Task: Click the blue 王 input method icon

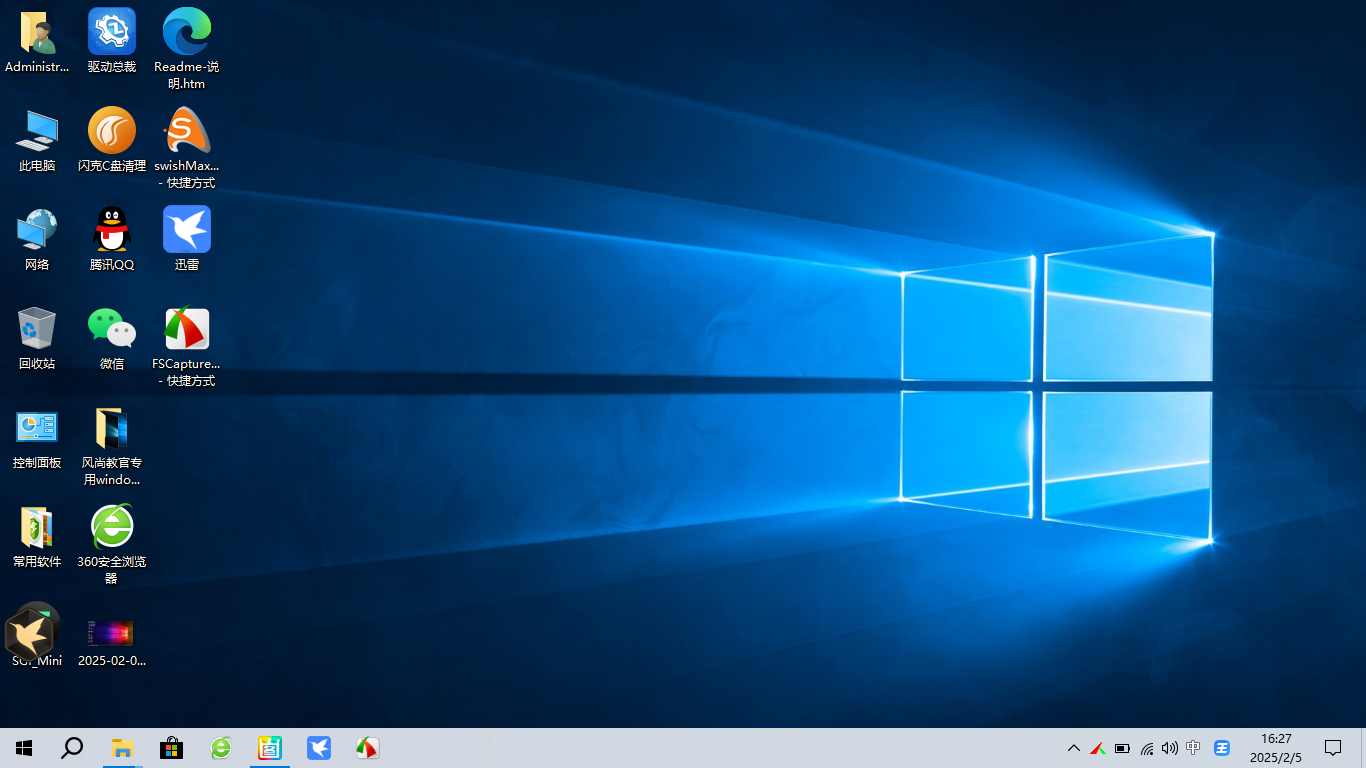Action: point(1222,748)
